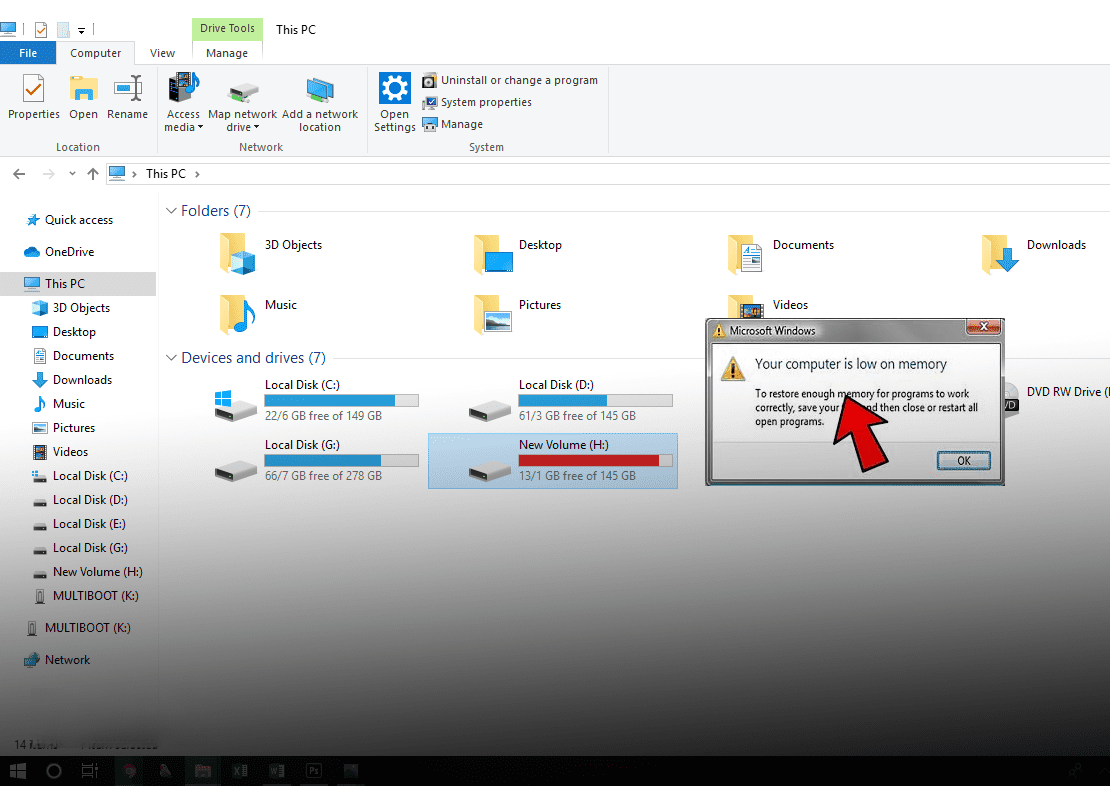1110x786 pixels.
Task: Switch to the View tab
Action: pyautogui.click(x=162, y=53)
